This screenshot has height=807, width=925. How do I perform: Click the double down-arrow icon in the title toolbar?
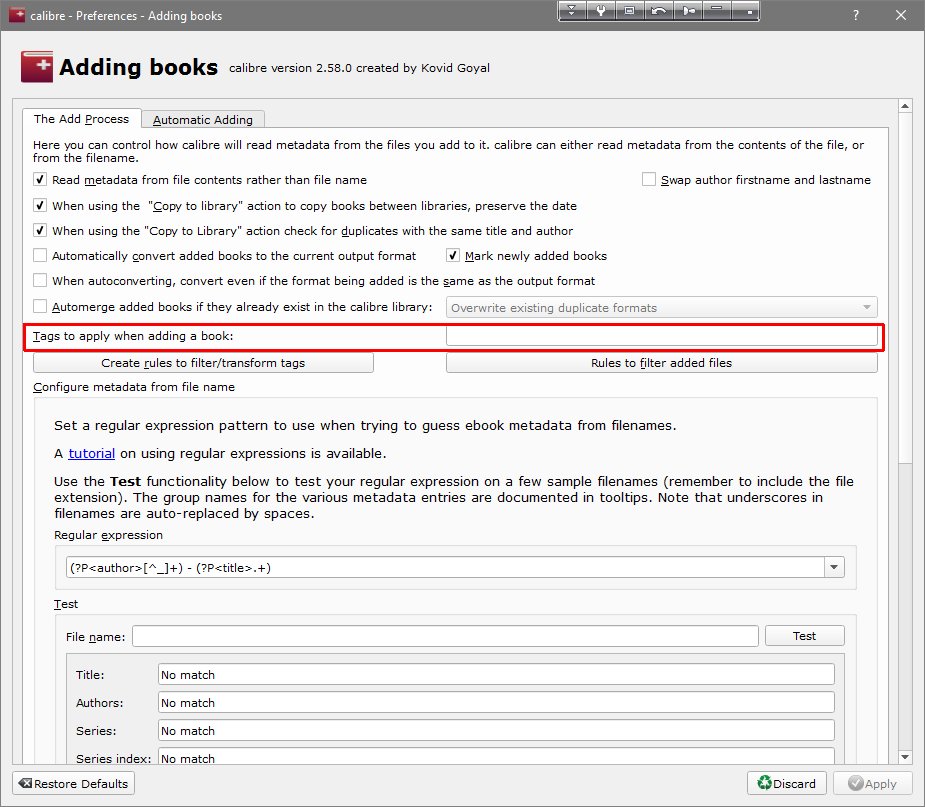pos(572,11)
